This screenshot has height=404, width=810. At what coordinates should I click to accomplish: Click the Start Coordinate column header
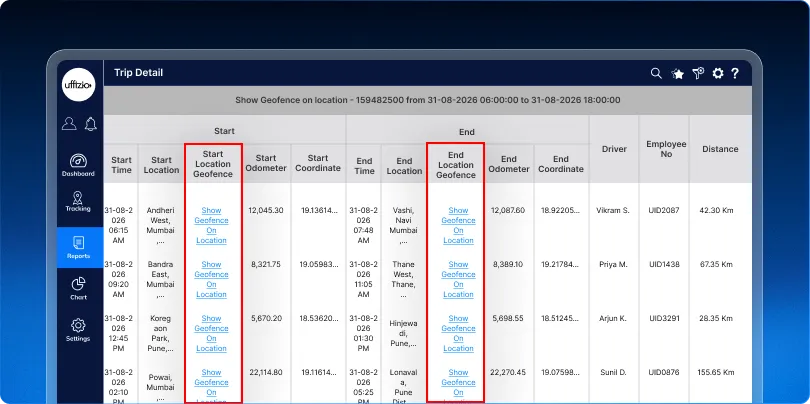click(x=318, y=163)
